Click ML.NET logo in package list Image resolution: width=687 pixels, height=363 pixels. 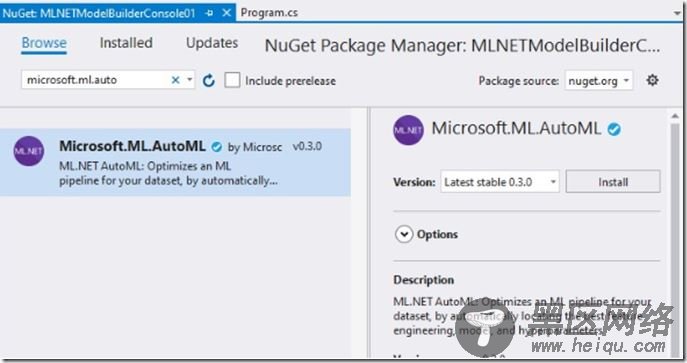29,151
